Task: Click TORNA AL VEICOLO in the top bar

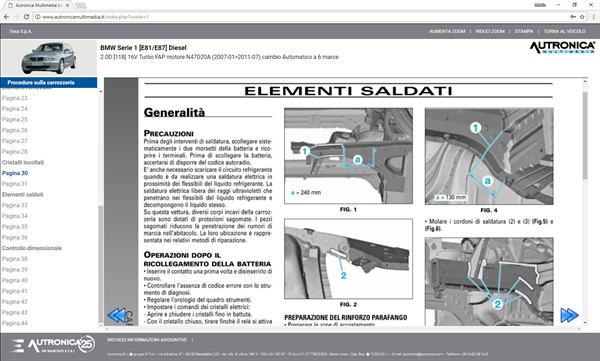Action: pyautogui.click(x=564, y=31)
